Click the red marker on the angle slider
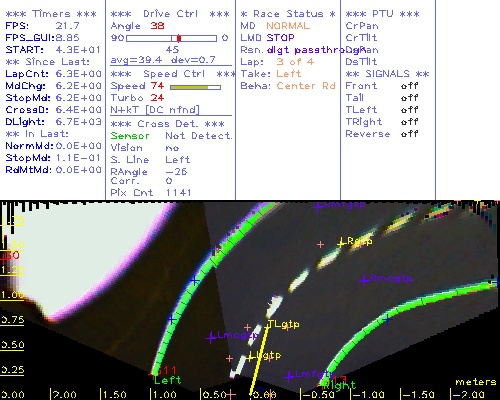 (x=179, y=38)
